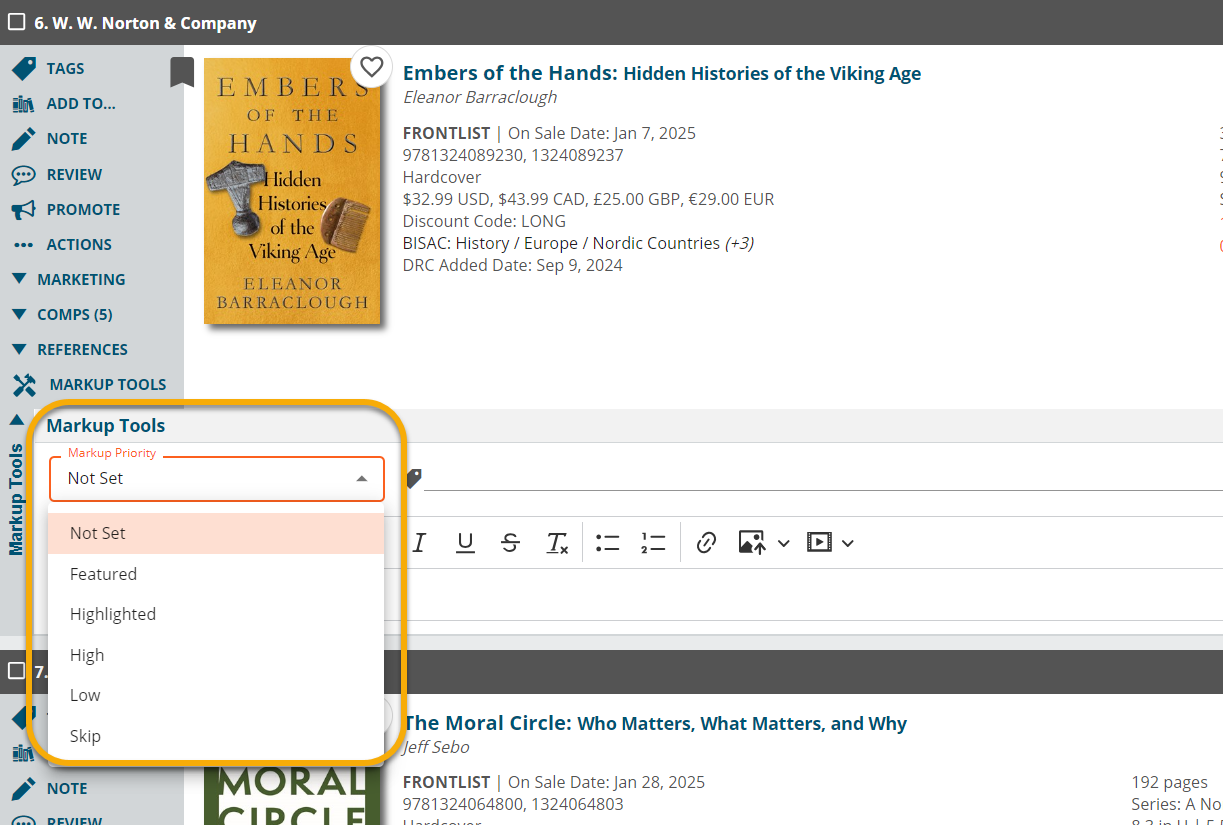Click ISBN 9781324089230, 1324089237
The image size is (1223, 825).
(513, 155)
